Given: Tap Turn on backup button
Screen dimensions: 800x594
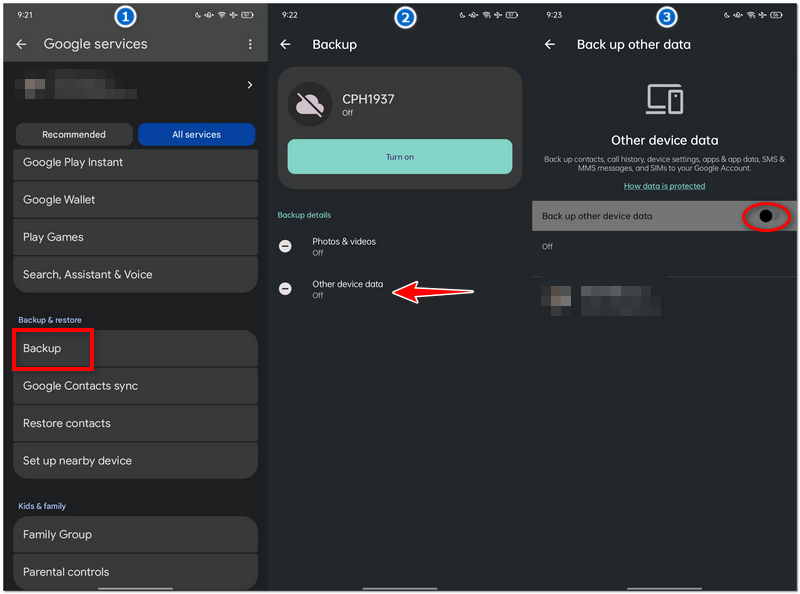Looking at the screenshot, I should [400, 157].
